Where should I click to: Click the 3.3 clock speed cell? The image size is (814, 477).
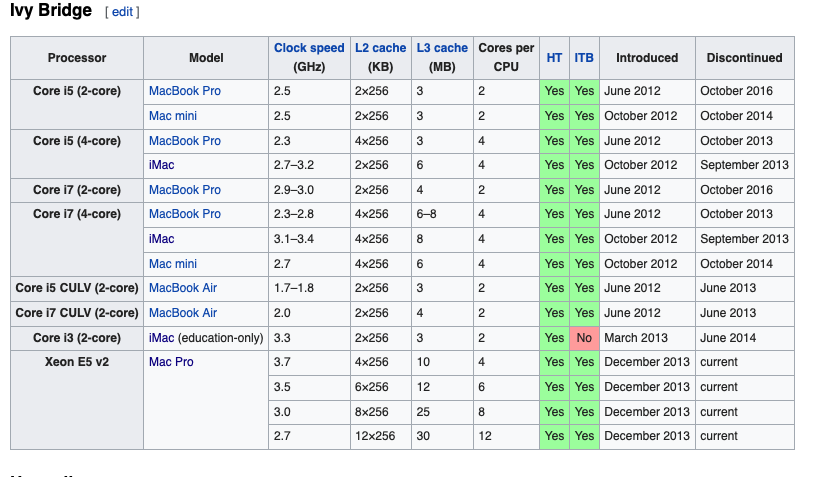[309, 338]
